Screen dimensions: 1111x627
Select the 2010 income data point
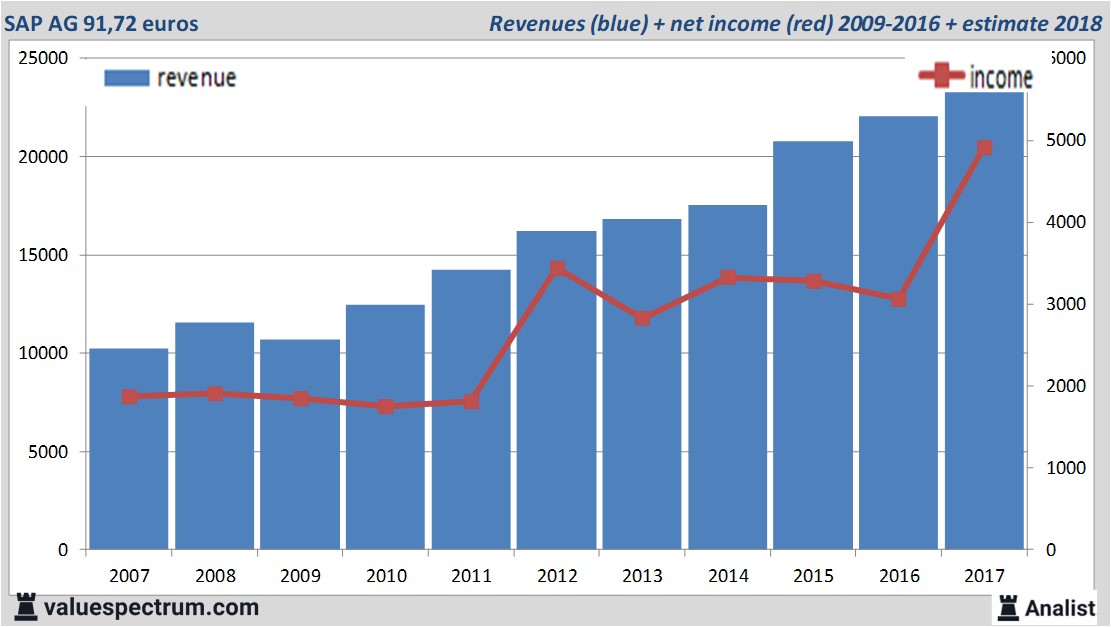pyautogui.click(x=385, y=407)
